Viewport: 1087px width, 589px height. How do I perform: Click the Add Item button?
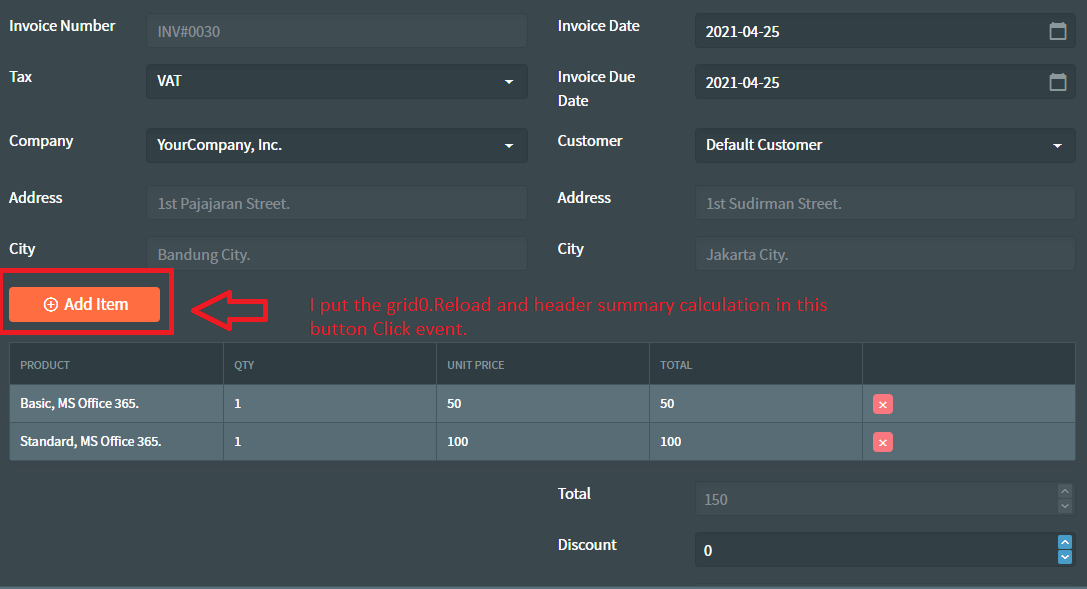click(85, 304)
